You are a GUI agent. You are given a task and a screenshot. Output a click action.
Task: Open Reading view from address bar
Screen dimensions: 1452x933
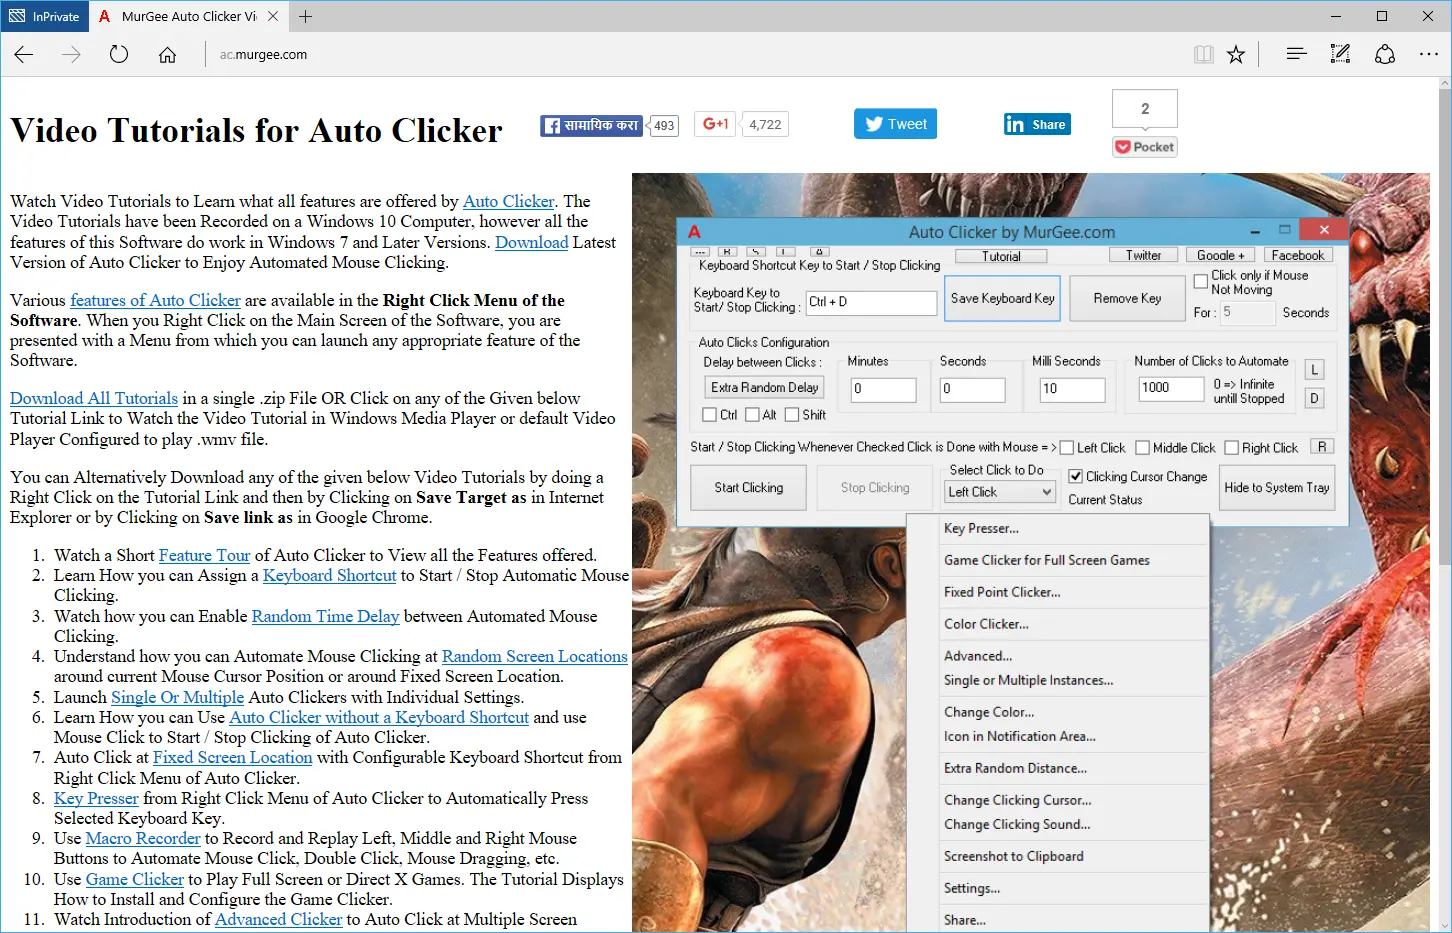[1203, 55]
